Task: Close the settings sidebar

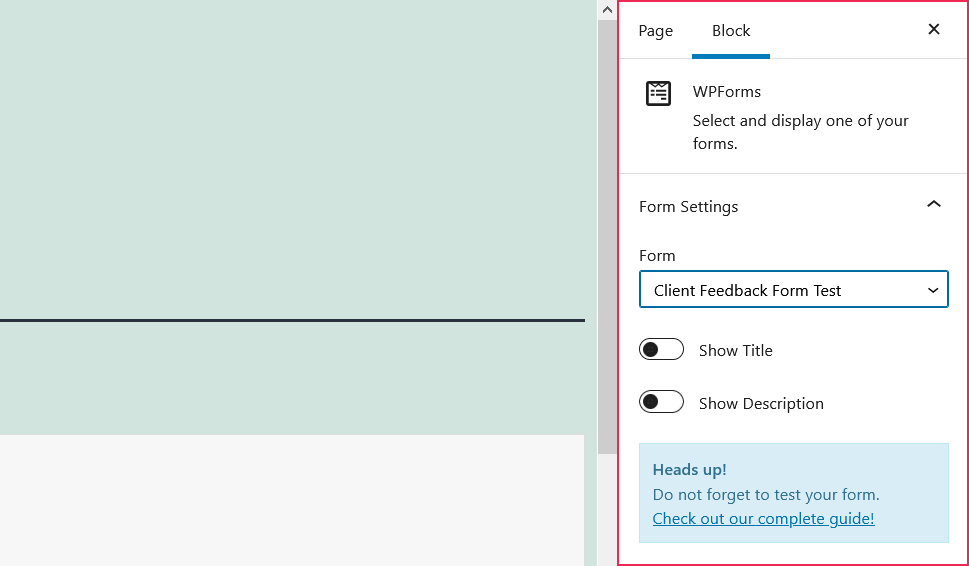Action: tap(934, 29)
